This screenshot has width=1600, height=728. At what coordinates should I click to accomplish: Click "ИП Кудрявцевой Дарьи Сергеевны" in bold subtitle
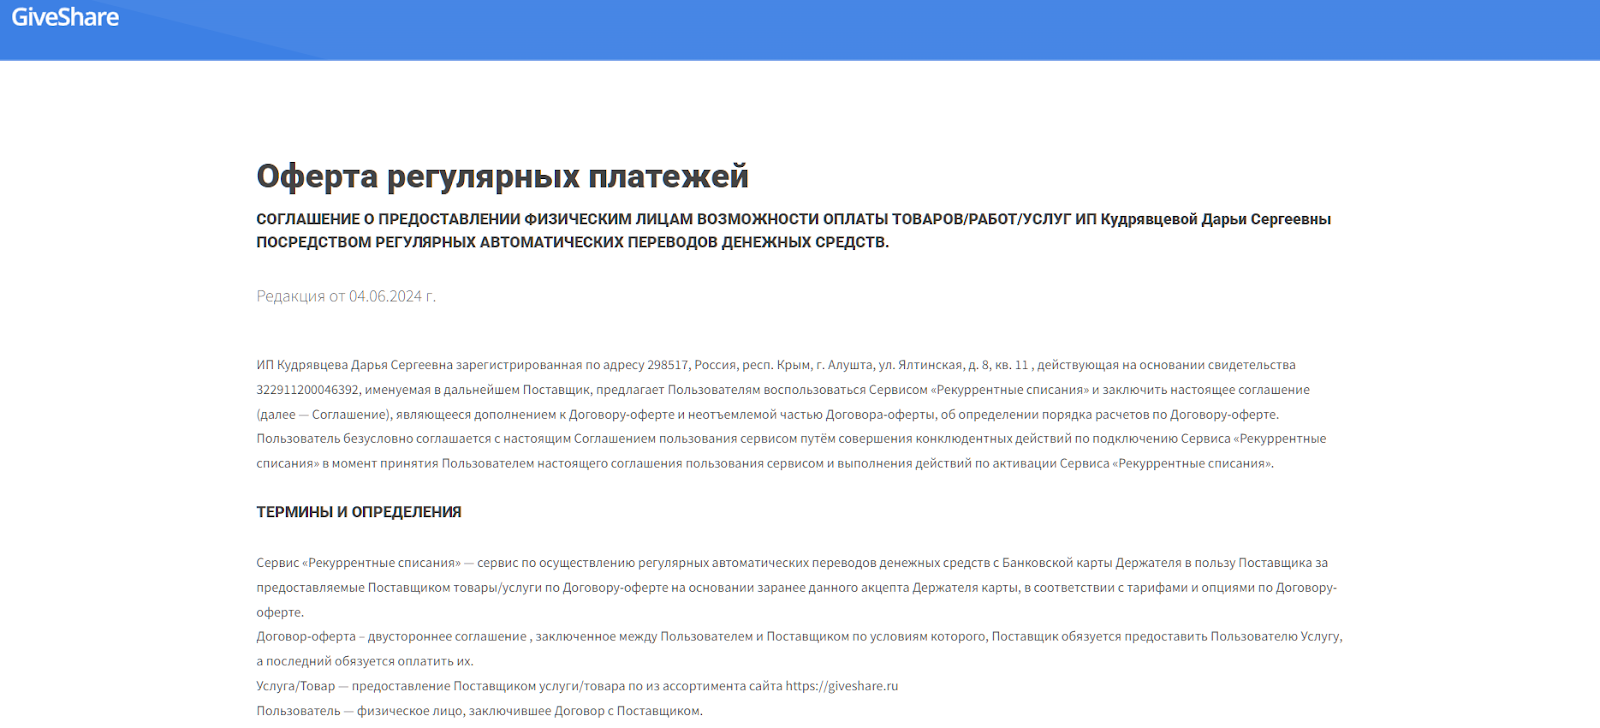point(1202,219)
